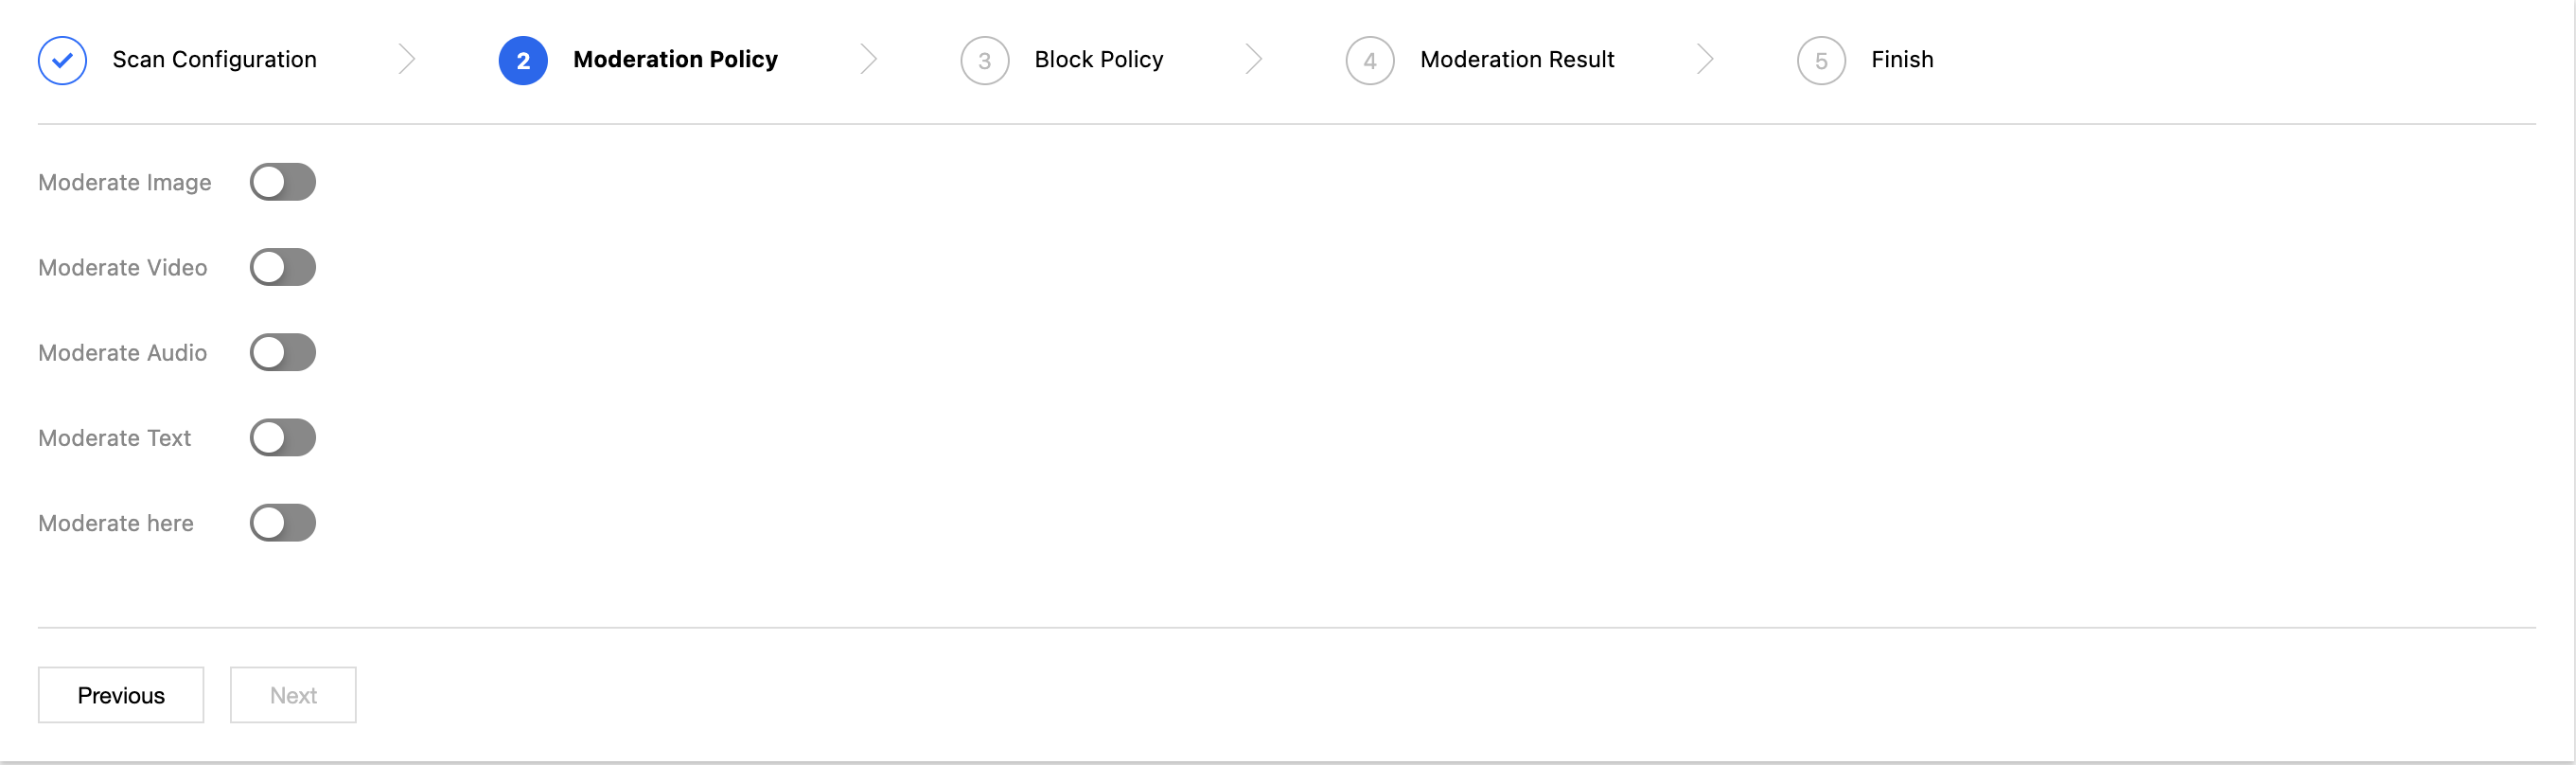This screenshot has width=2576, height=765.
Task: Click the step 3 number circle
Action: click(x=984, y=60)
